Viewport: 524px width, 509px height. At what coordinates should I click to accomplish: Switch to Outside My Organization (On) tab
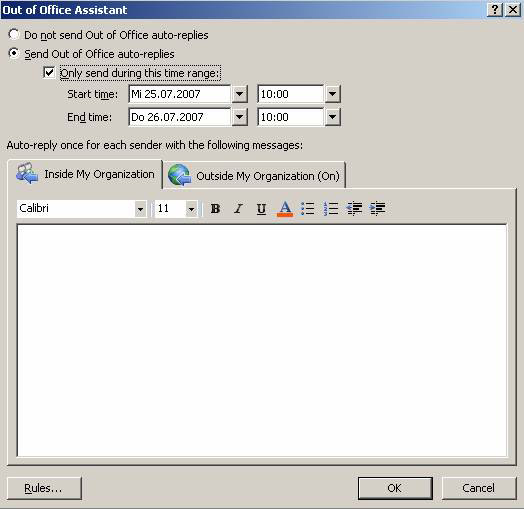tap(254, 175)
